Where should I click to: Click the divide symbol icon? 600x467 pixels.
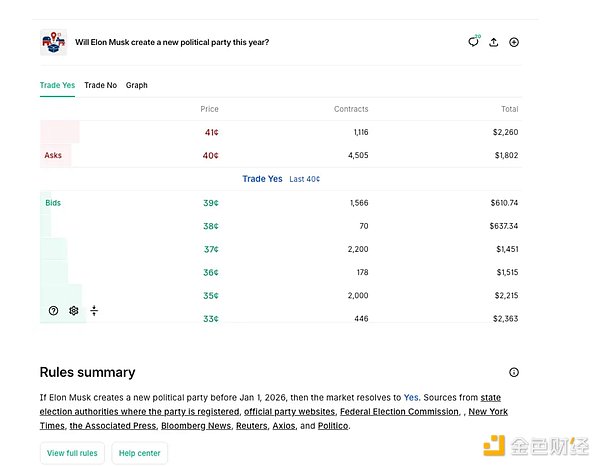pos(94,311)
